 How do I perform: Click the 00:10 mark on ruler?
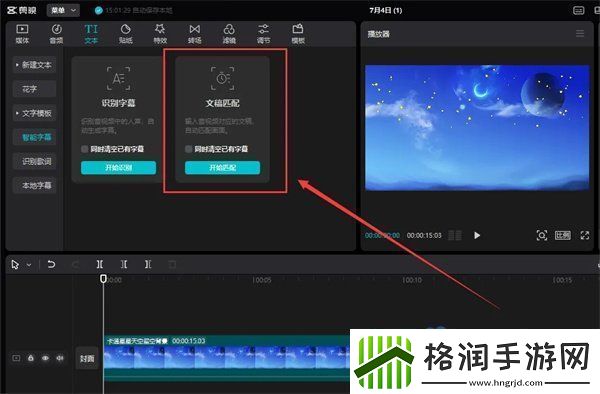[x=412, y=280]
